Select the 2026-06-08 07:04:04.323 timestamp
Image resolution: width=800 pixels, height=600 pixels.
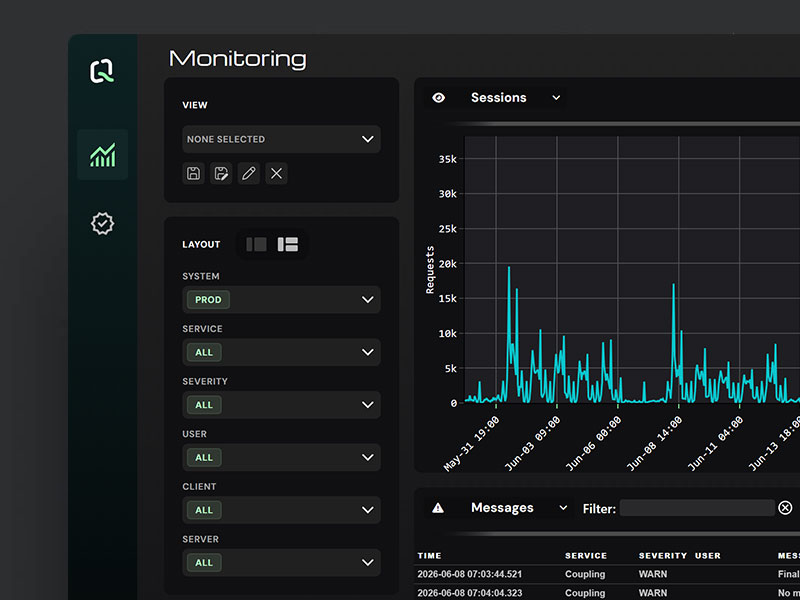(469, 593)
